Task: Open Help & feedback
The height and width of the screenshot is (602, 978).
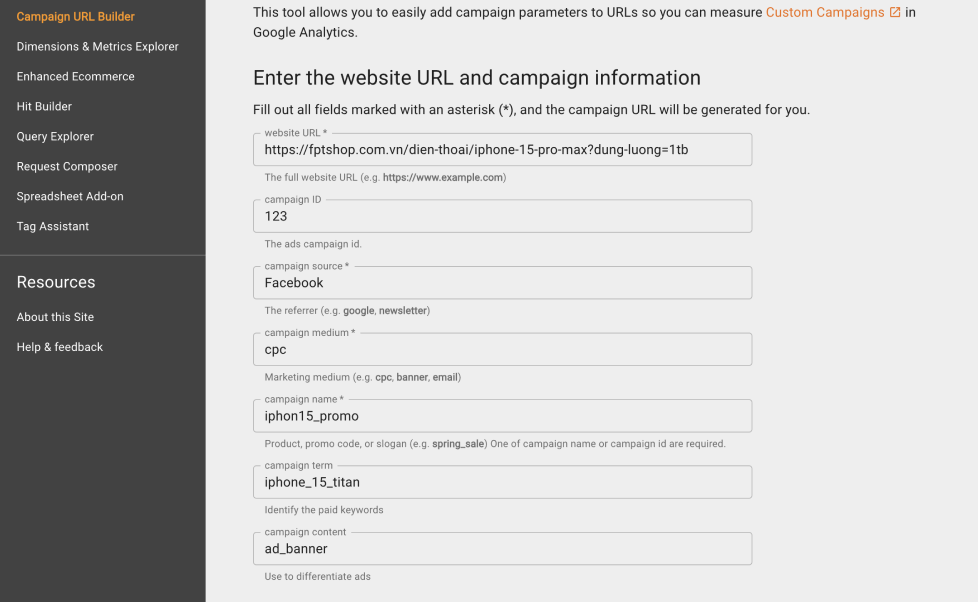Action: click(x=59, y=346)
